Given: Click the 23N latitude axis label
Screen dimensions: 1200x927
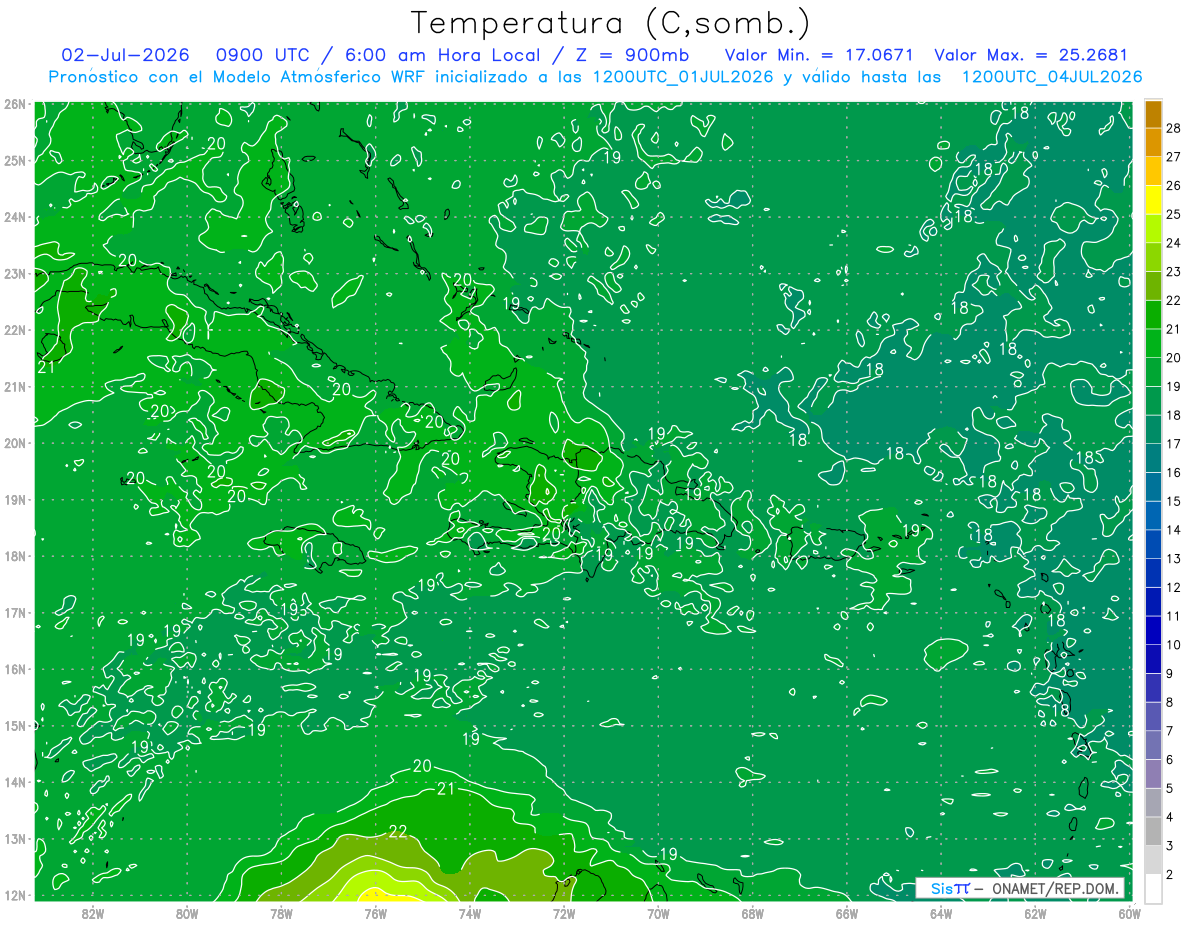Looking at the screenshot, I should pyautogui.click(x=15, y=273).
